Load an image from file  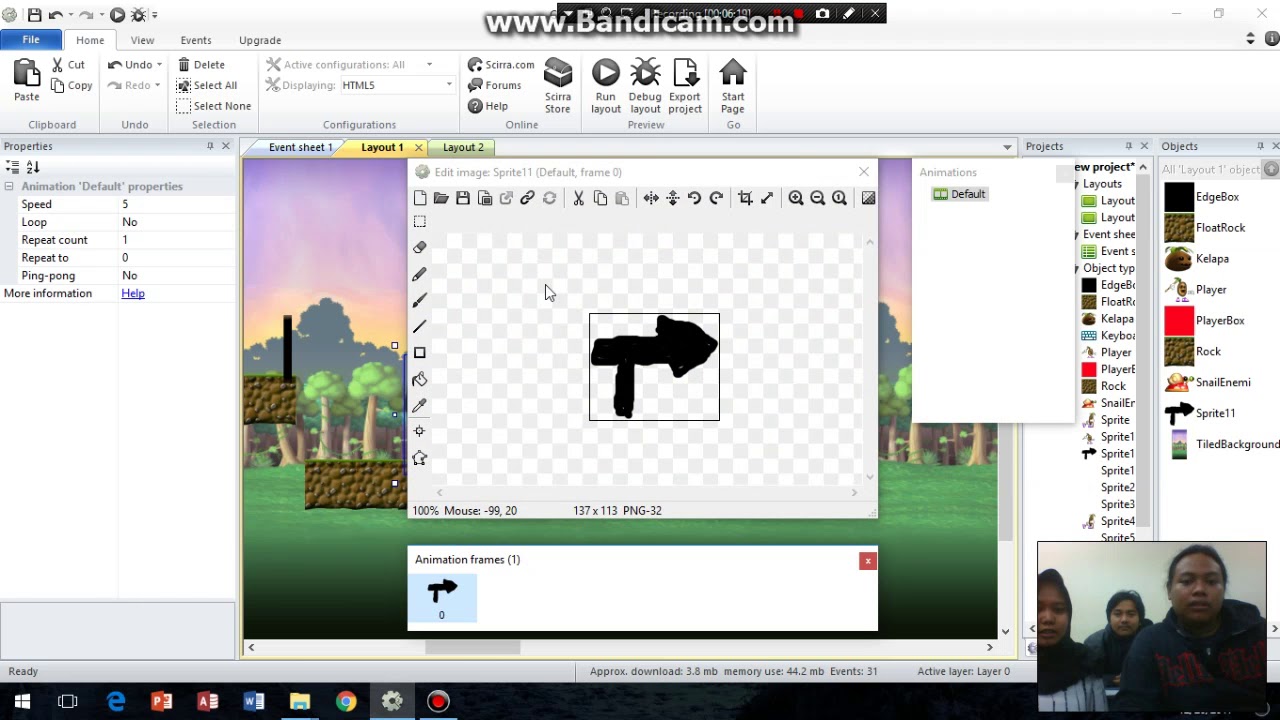click(441, 198)
